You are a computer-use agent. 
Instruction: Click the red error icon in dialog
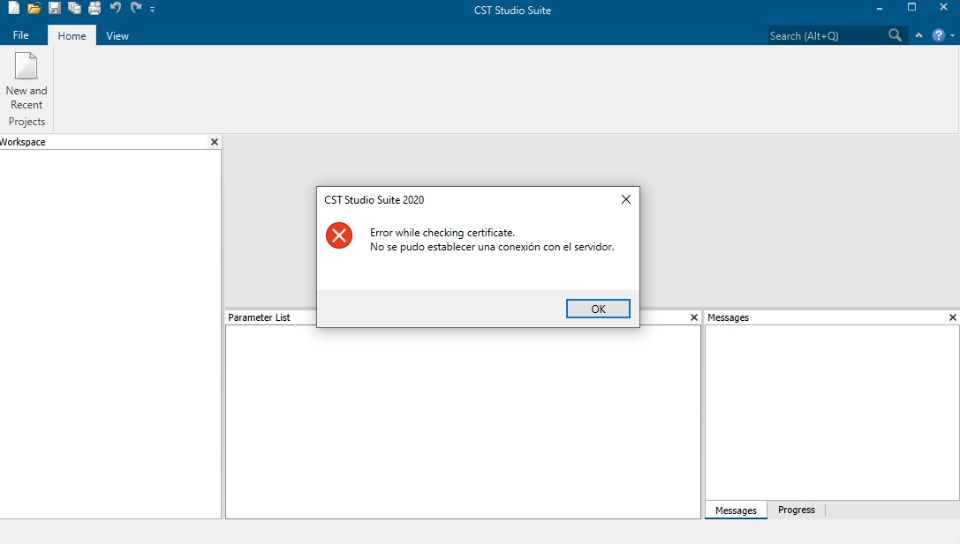(x=339, y=236)
